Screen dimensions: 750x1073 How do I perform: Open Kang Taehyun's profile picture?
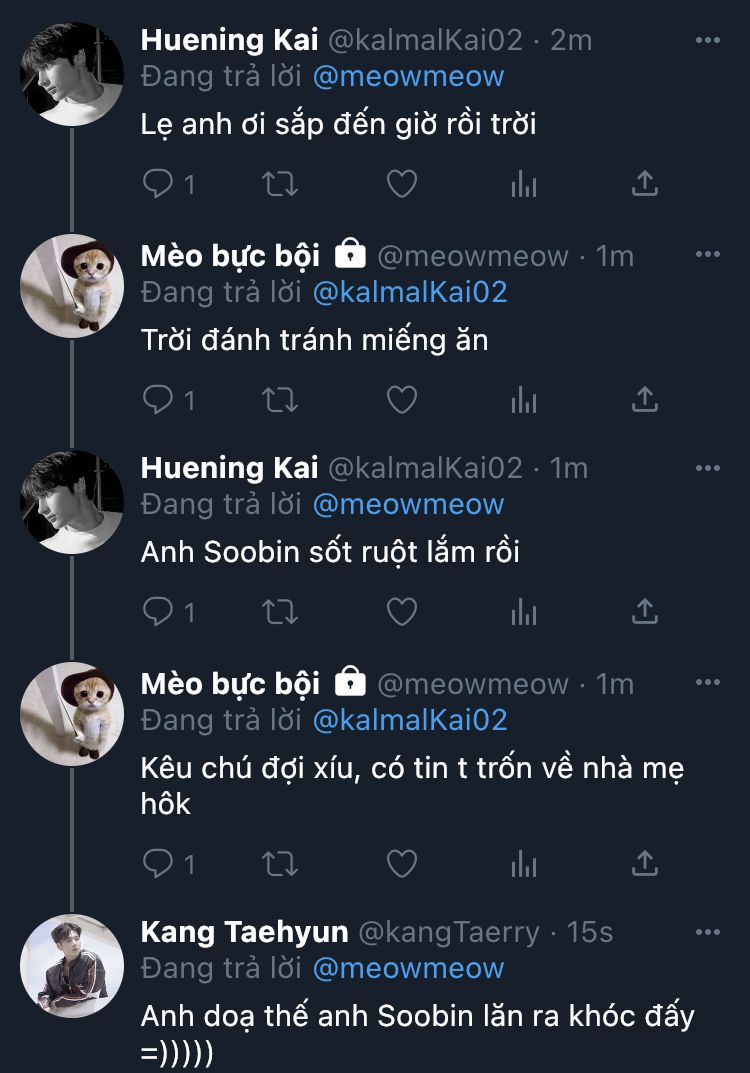72,965
